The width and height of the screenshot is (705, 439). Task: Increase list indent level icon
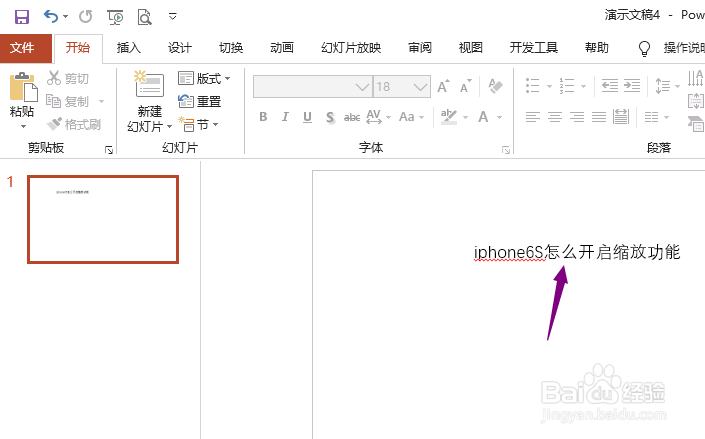click(x=632, y=85)
